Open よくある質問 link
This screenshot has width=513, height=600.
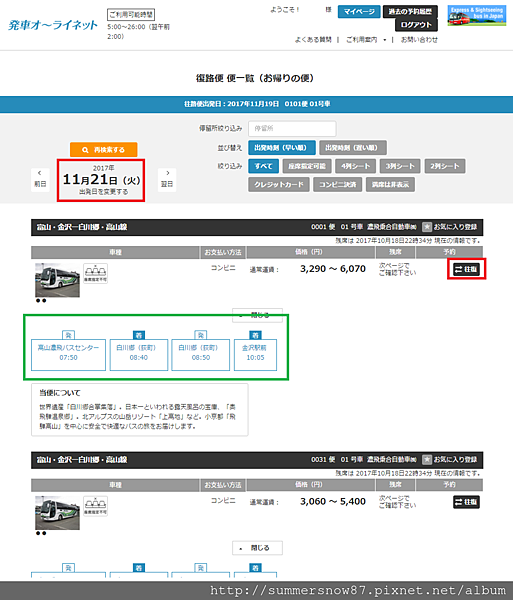tap(313, 40)
